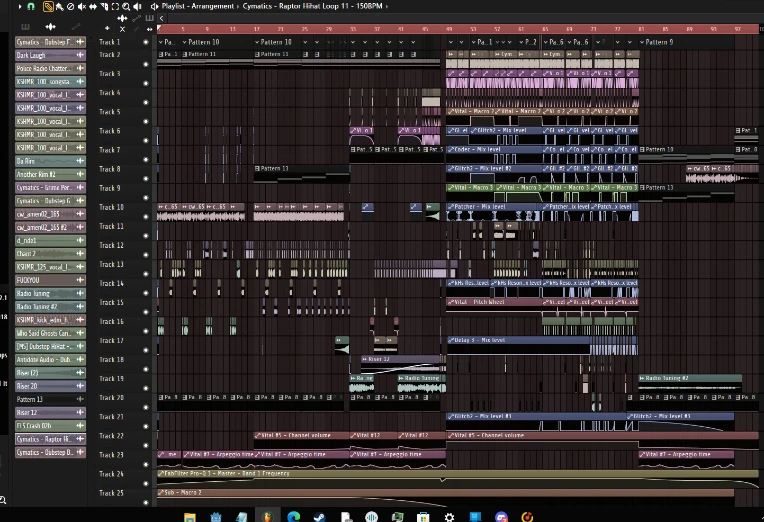The image size is (764, 522).
Task: Select Another Rim #2 picker item
Action: pos(50,174)
